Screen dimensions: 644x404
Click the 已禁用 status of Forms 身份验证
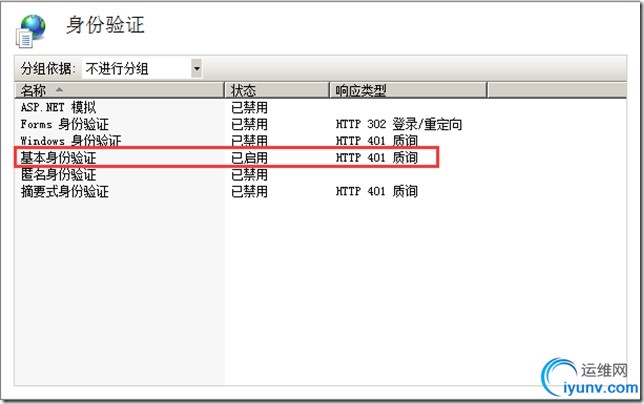(x=249, y=124)
